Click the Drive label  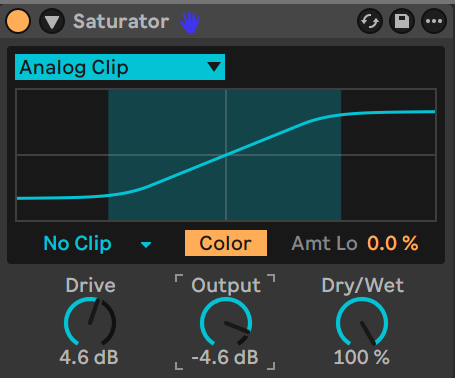tap(91, 285)
